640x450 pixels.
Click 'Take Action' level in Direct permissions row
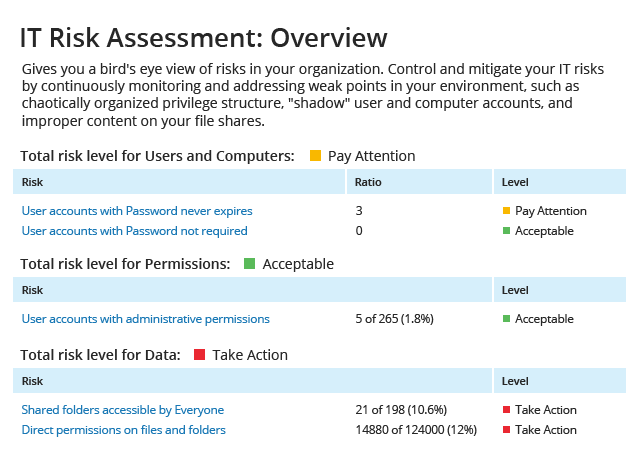click(x=546, y=430)
